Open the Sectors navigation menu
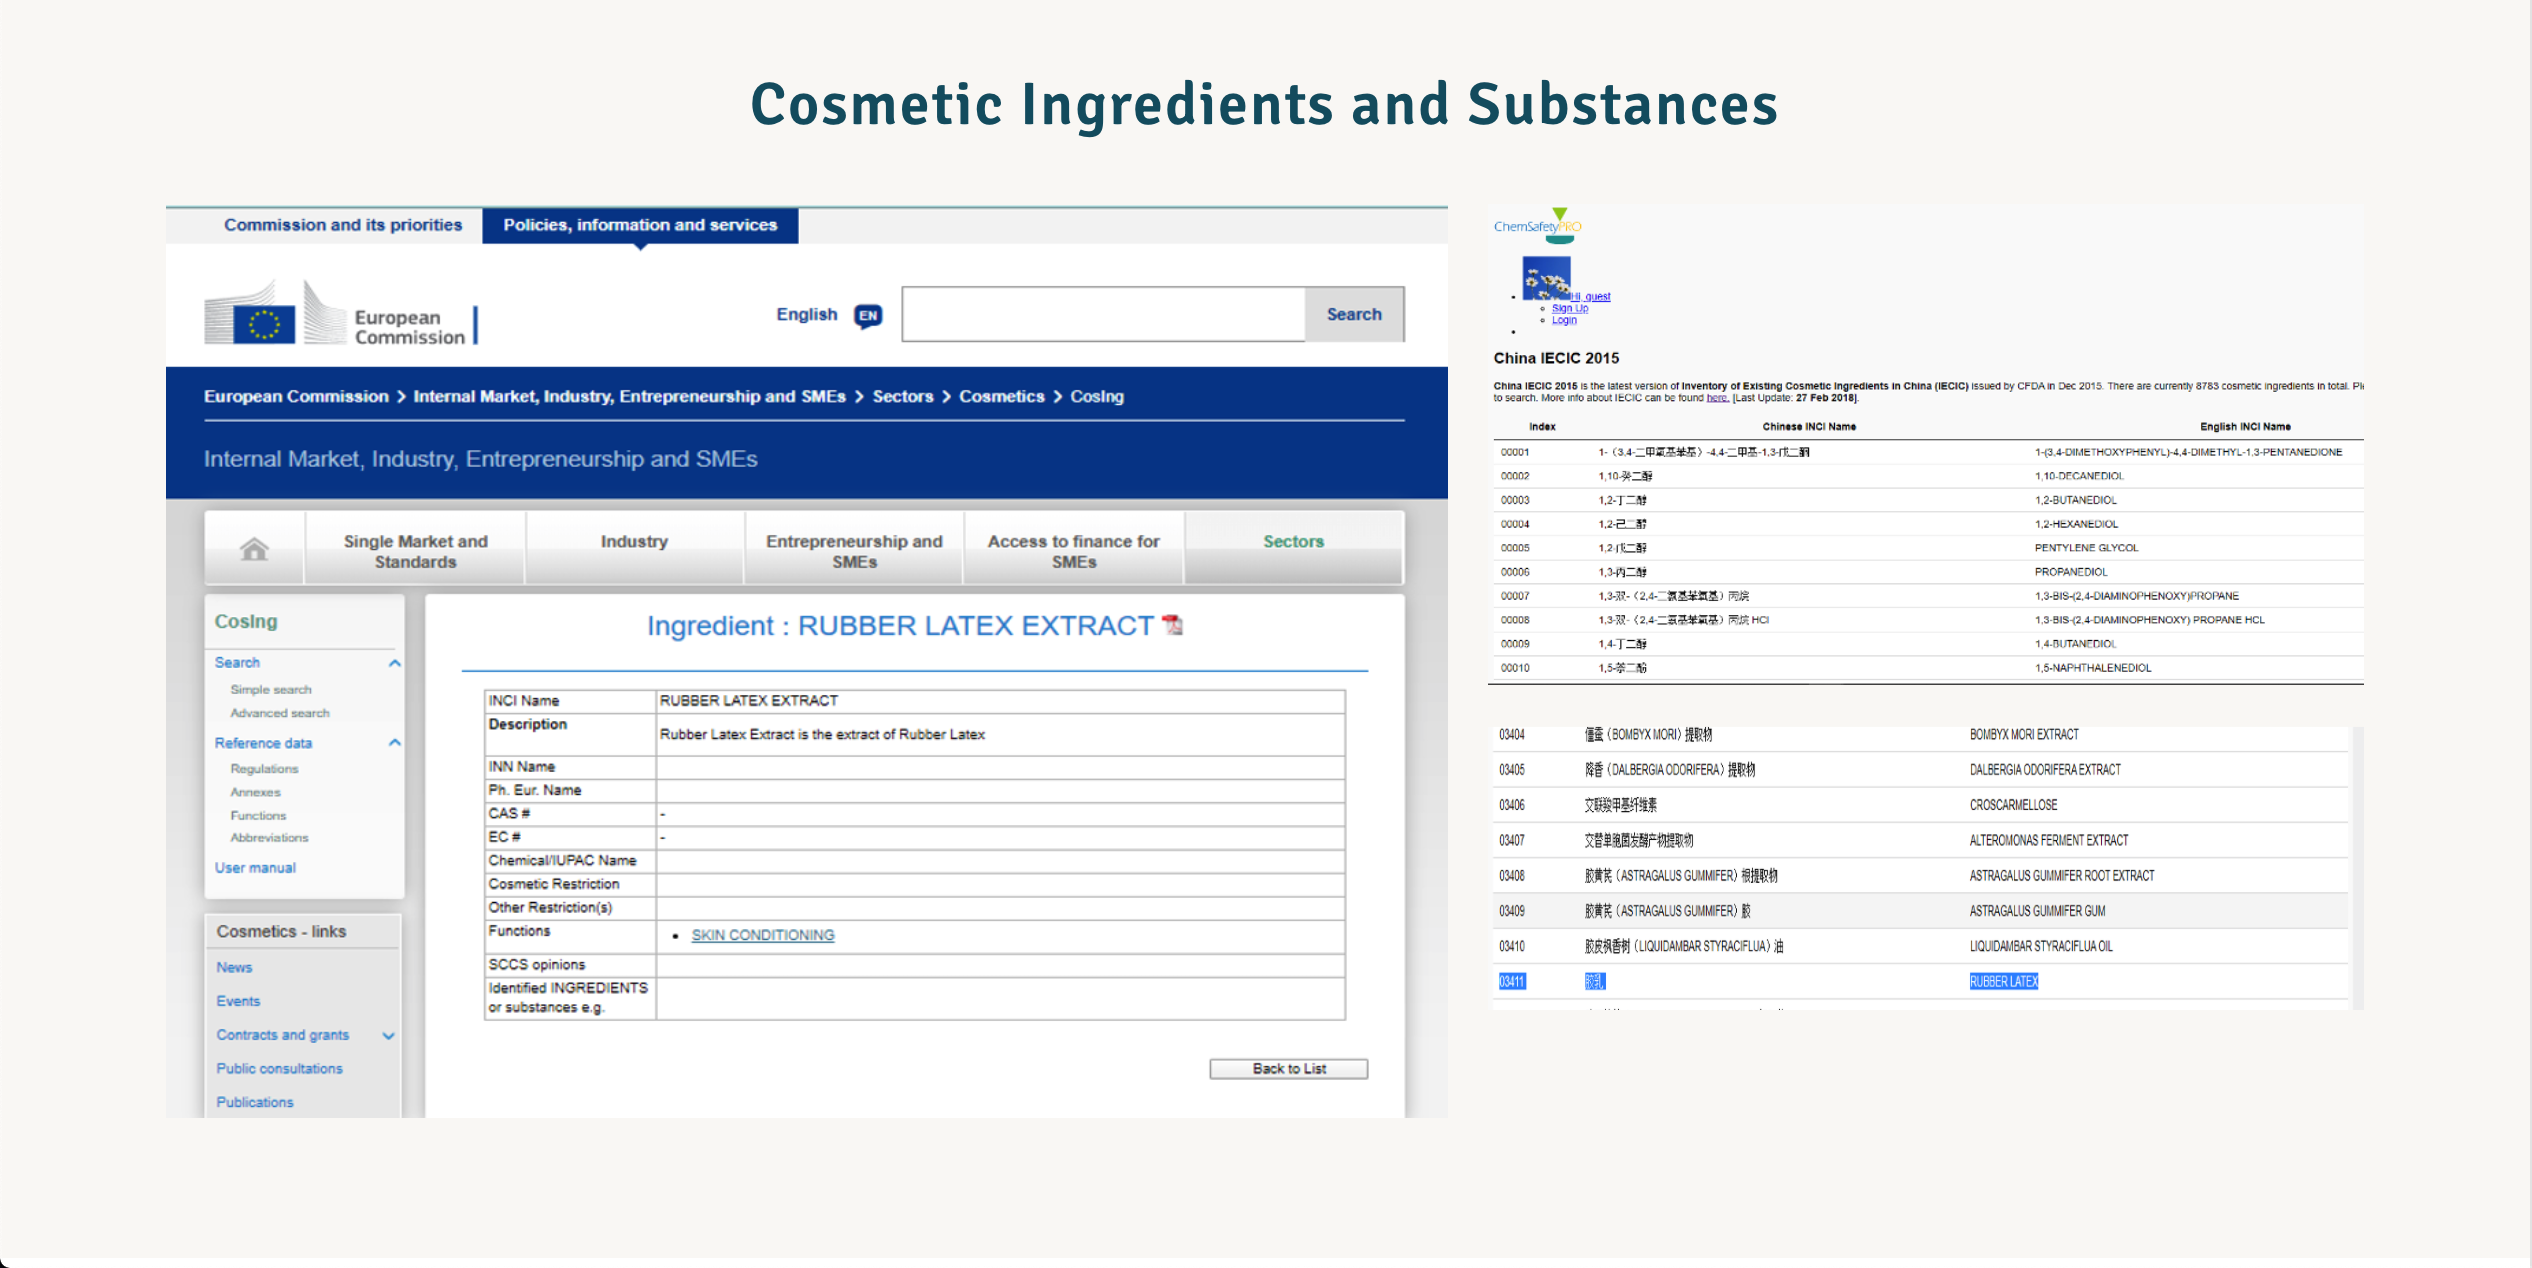The height and width of the screenshot is (1268, 2532). [x=1293, y=541]
